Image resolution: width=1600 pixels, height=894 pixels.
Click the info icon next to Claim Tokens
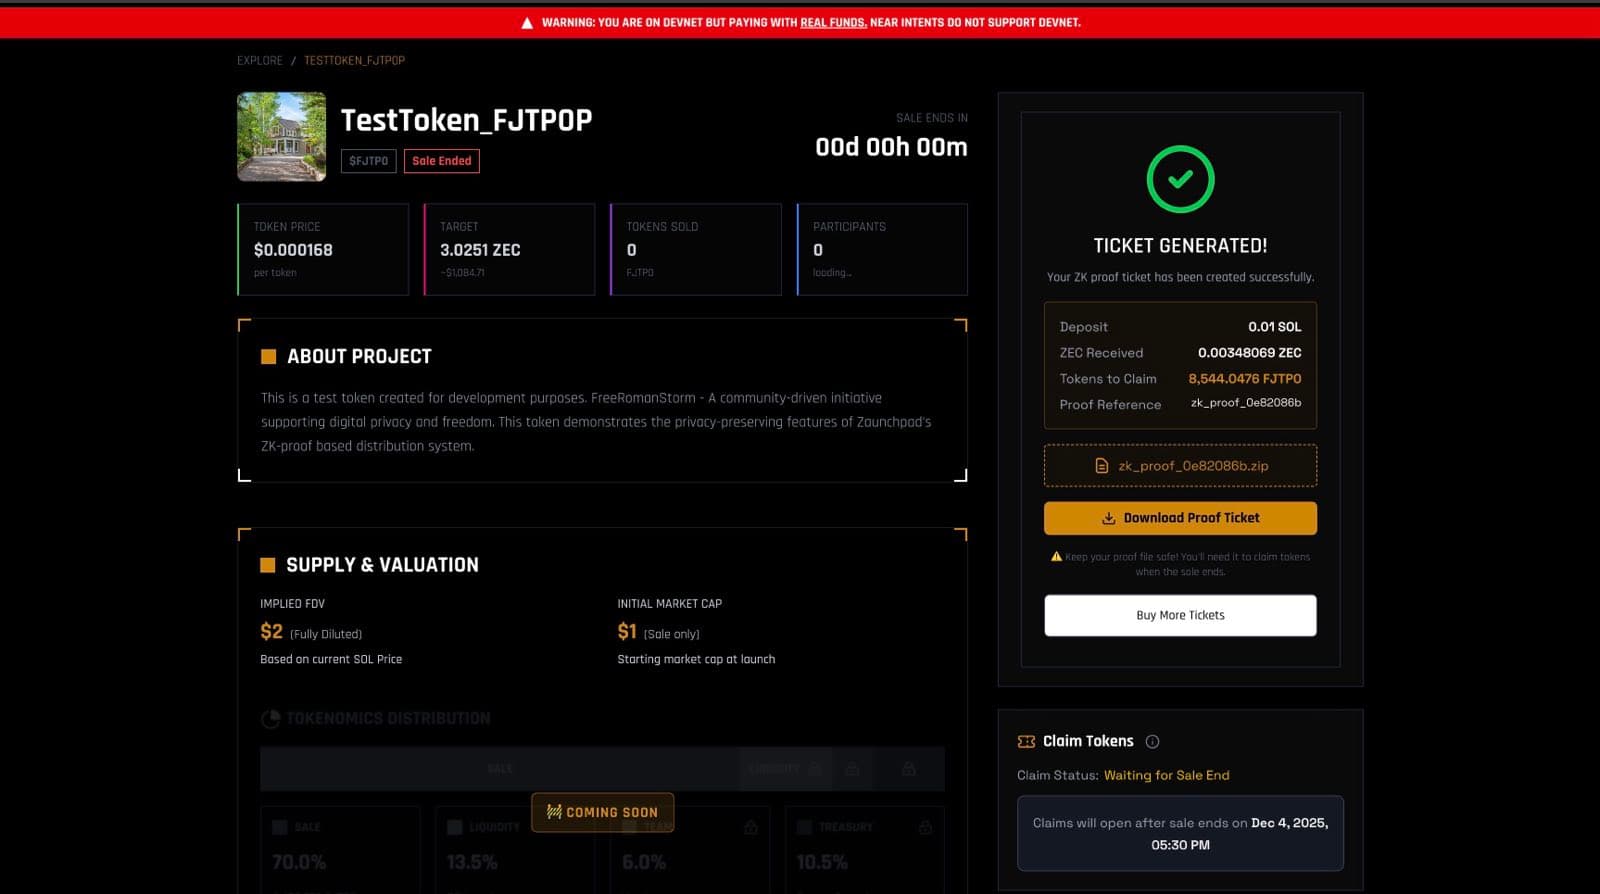(1152, 742)
